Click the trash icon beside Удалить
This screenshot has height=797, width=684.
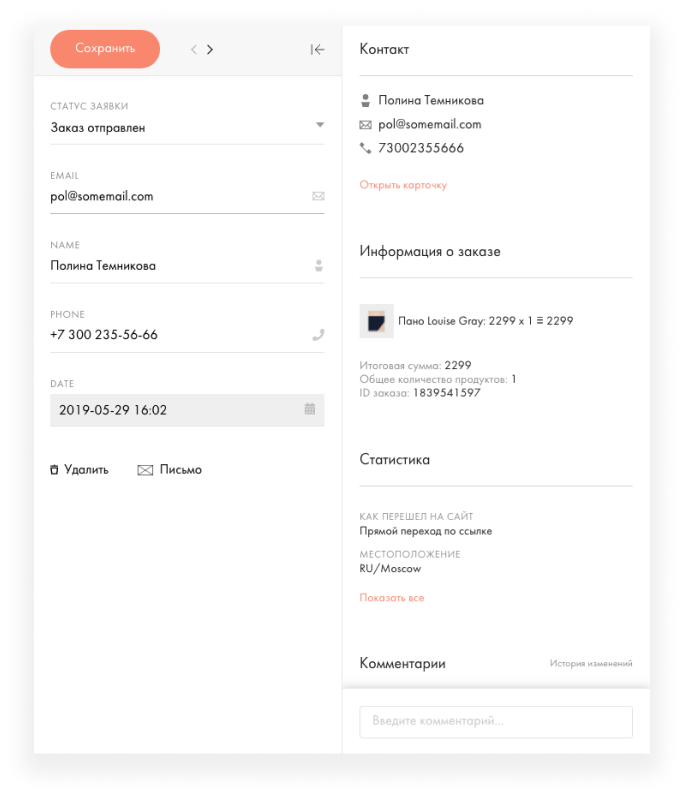coord(54,470)
